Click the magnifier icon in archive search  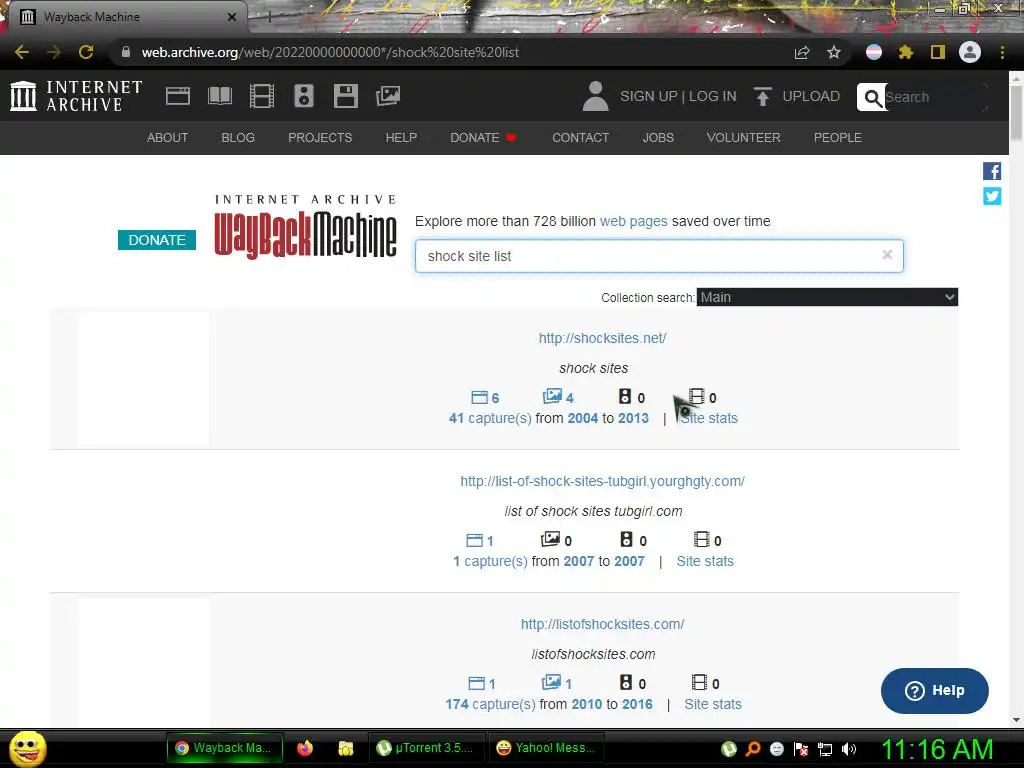coord(872,97)
